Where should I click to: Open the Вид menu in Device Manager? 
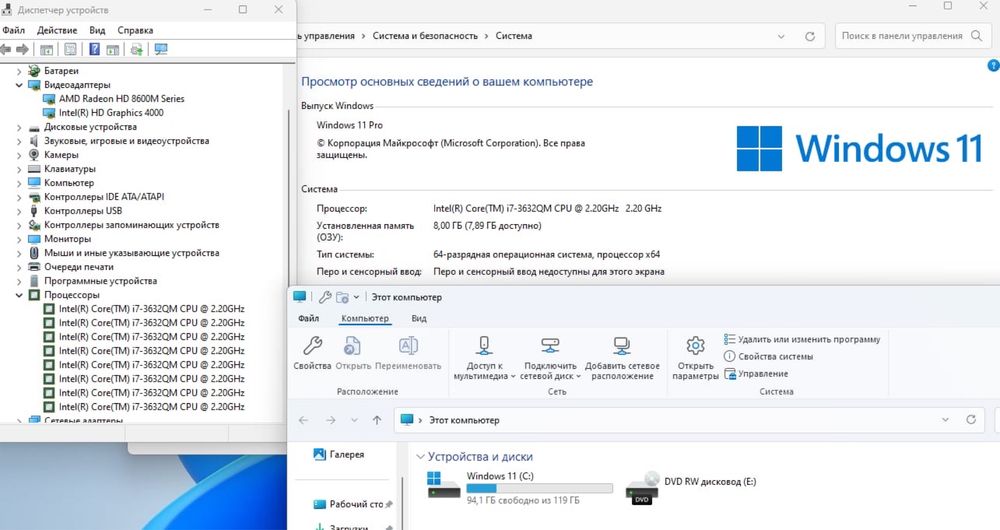coord(97,30)
